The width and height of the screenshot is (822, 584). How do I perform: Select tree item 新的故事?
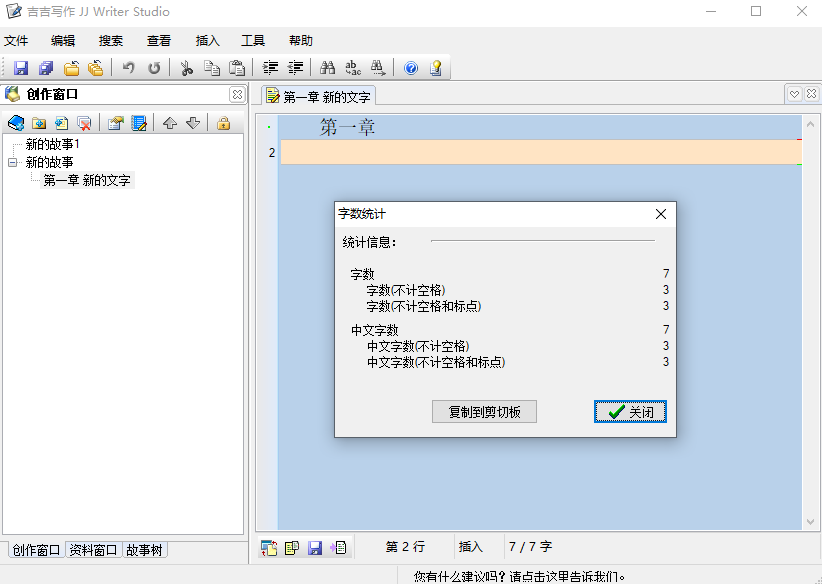[x=49, y=163]
